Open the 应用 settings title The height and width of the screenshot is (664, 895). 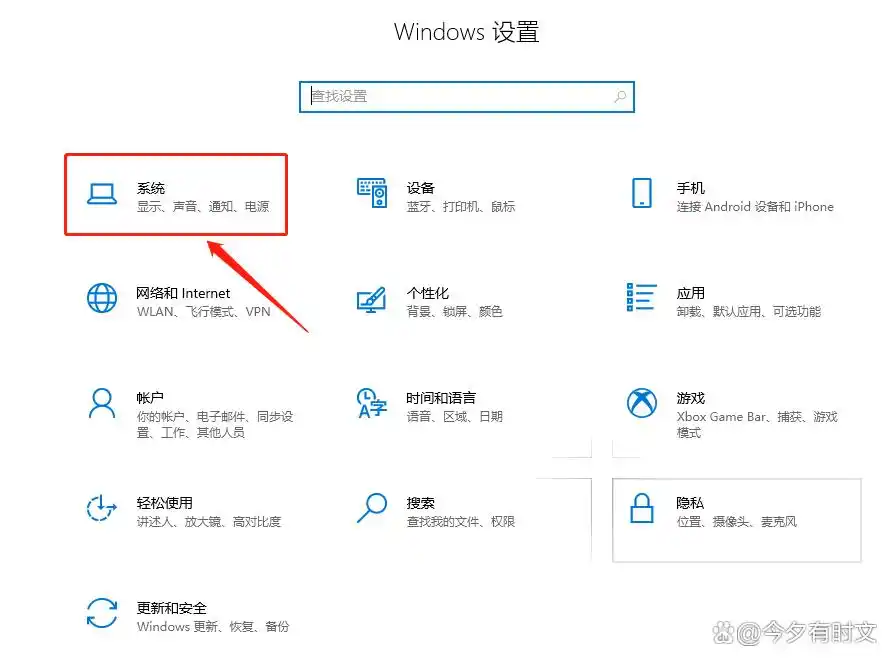point(691,293)
